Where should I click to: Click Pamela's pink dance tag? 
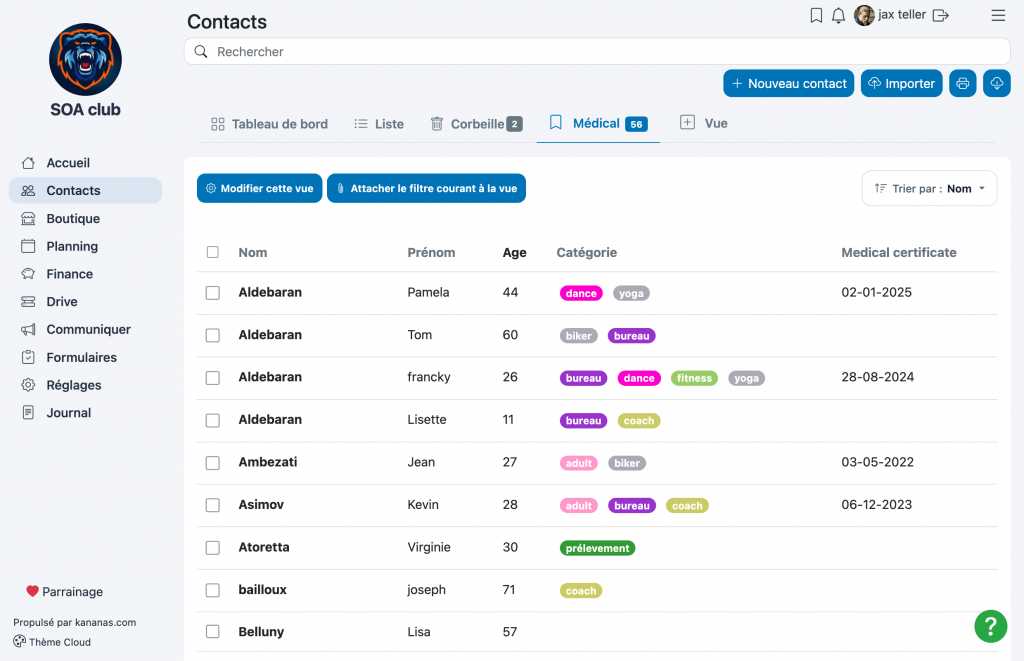tap(581, 293)
